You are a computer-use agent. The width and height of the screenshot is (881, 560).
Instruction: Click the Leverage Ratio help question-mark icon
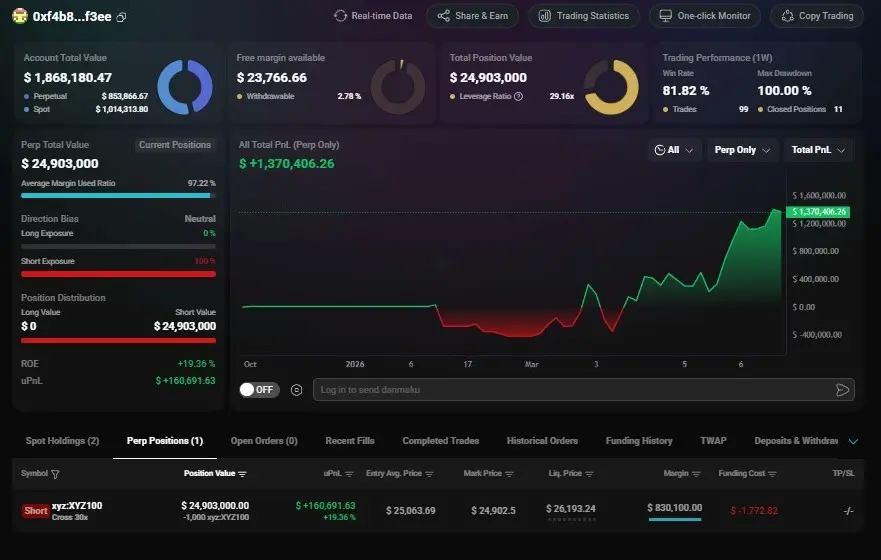click(x=519, y=96)
